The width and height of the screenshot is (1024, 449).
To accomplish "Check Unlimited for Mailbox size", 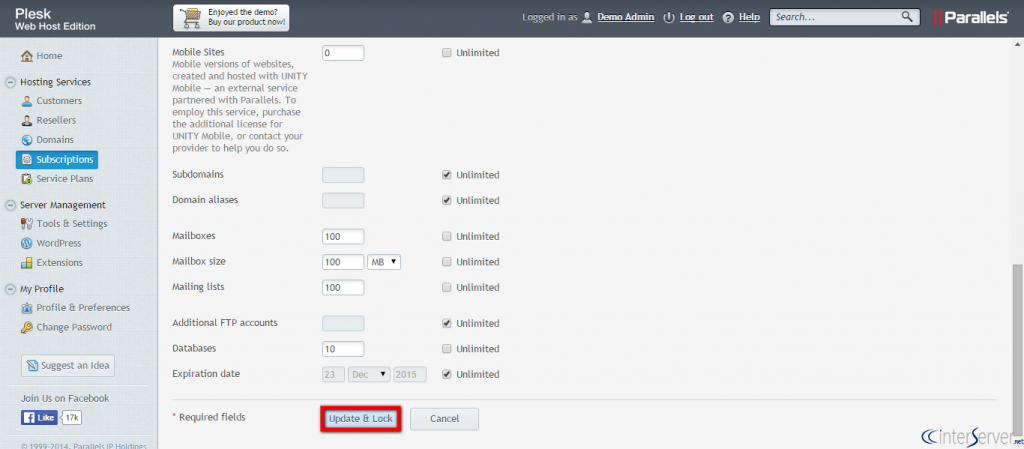I will click(x=447, y=262).
